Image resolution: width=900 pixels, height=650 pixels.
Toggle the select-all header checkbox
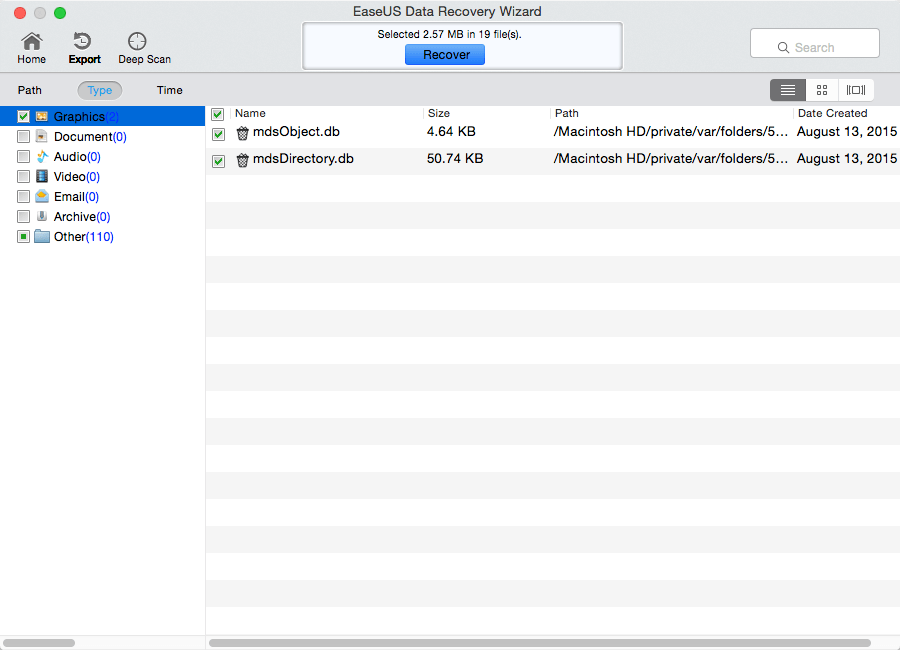point(218,114)
